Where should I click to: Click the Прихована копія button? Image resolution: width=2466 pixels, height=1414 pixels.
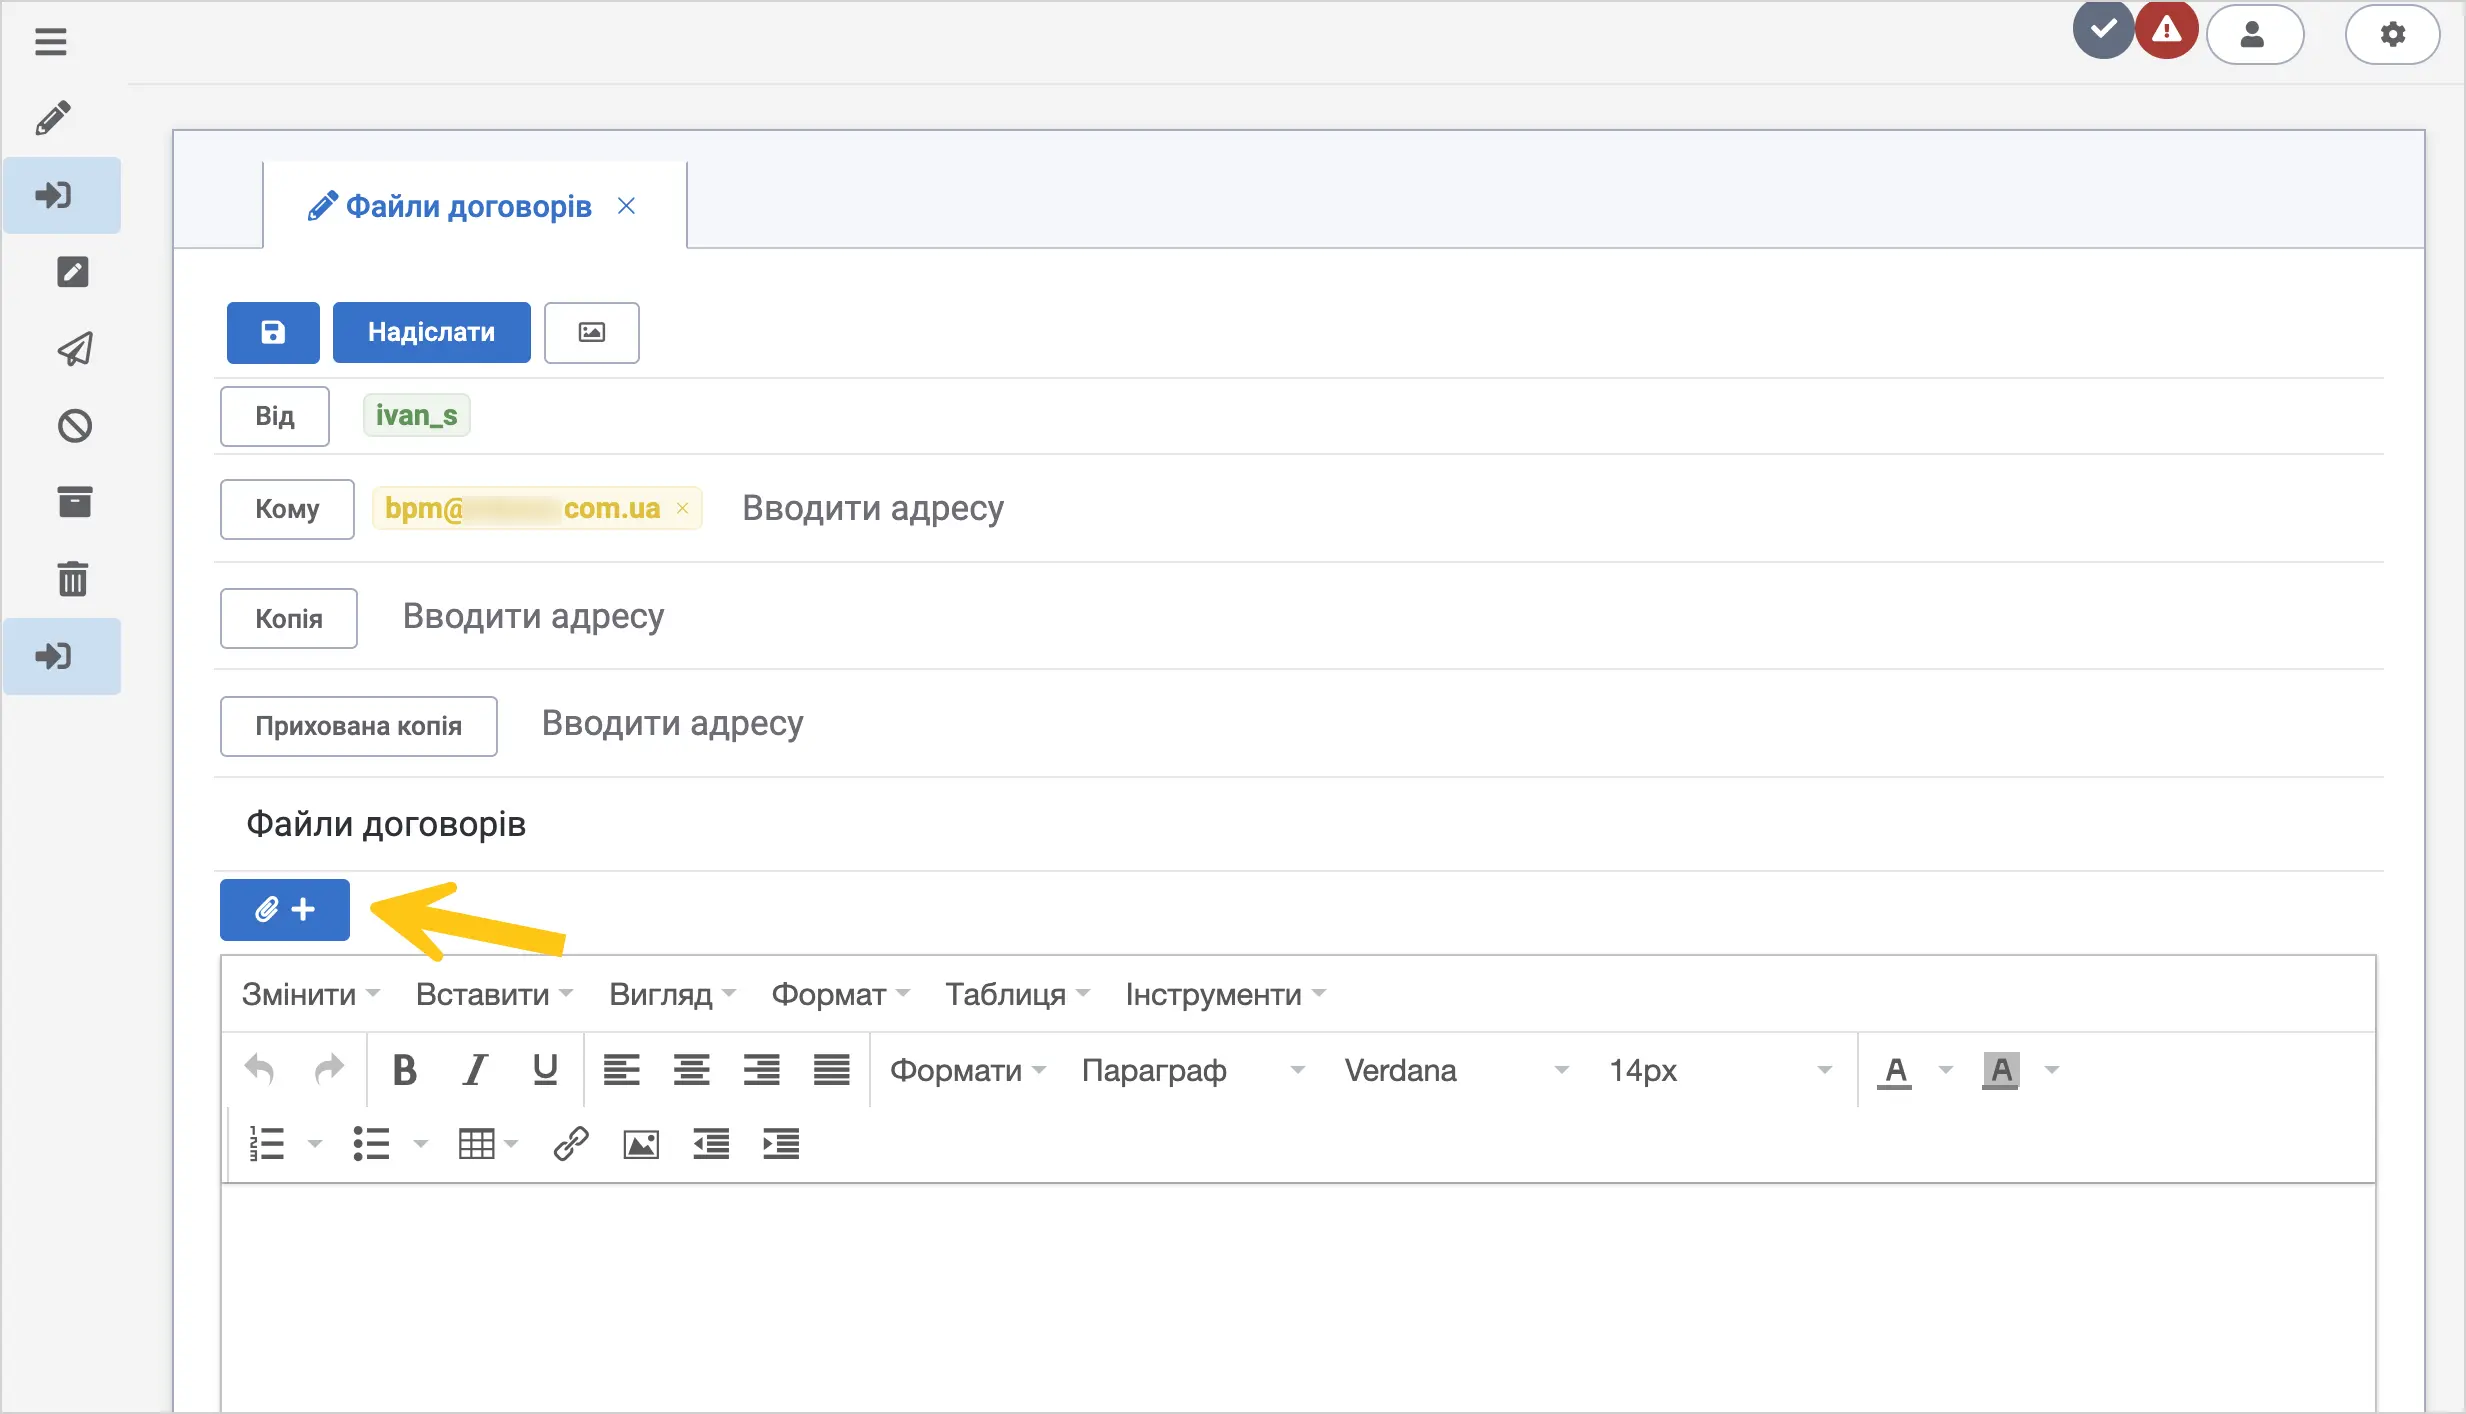click(359, 726)
